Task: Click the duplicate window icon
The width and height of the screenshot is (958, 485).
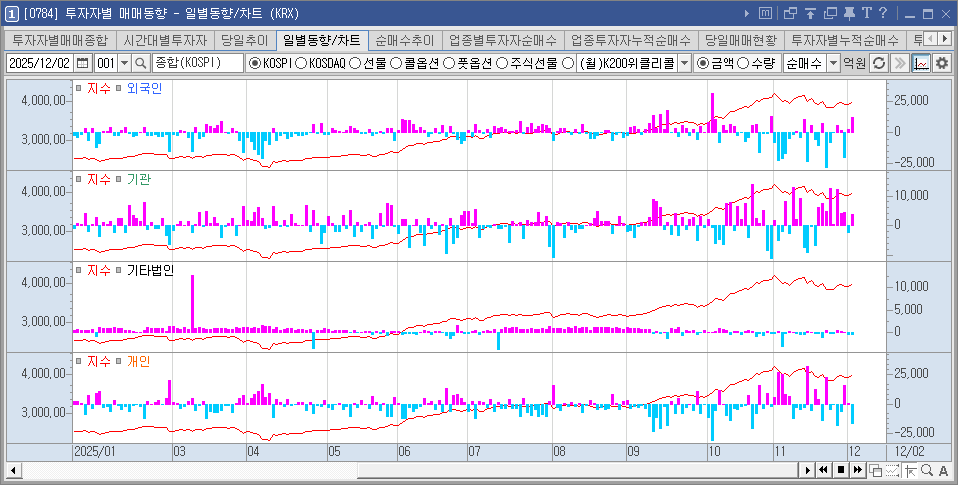Action: click(x=830, y=13)
